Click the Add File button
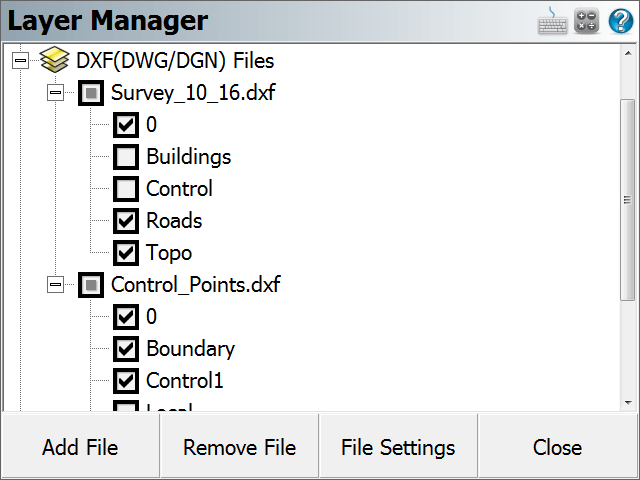Image resolution: width=640 pixels, height=480 pixels. (80, 447)
